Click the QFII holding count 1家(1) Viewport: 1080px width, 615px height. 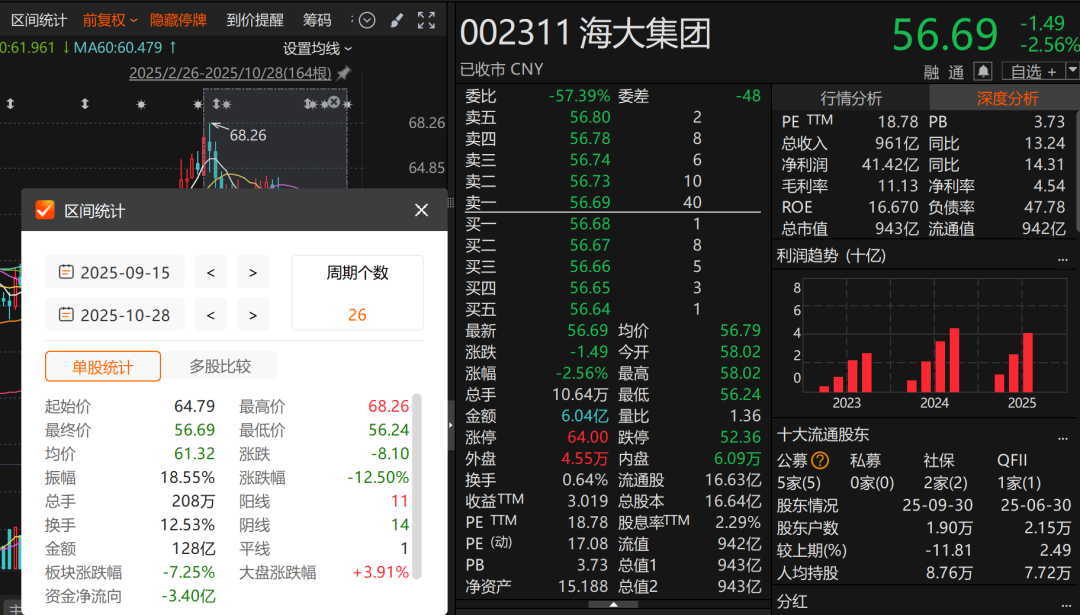pyautogui.click(x=1019, y=483)
